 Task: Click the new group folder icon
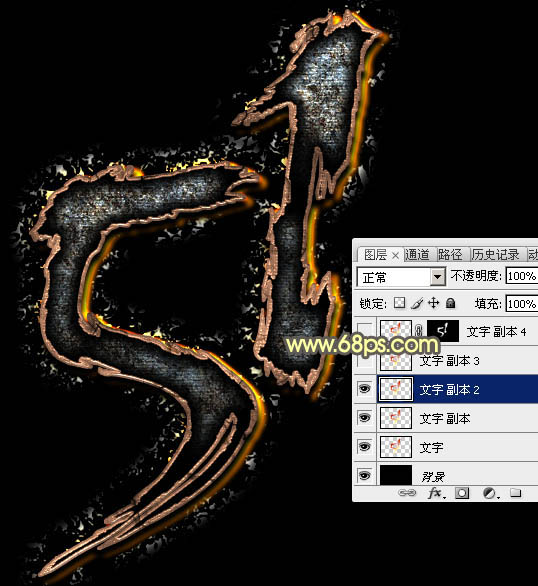(516, 493)
